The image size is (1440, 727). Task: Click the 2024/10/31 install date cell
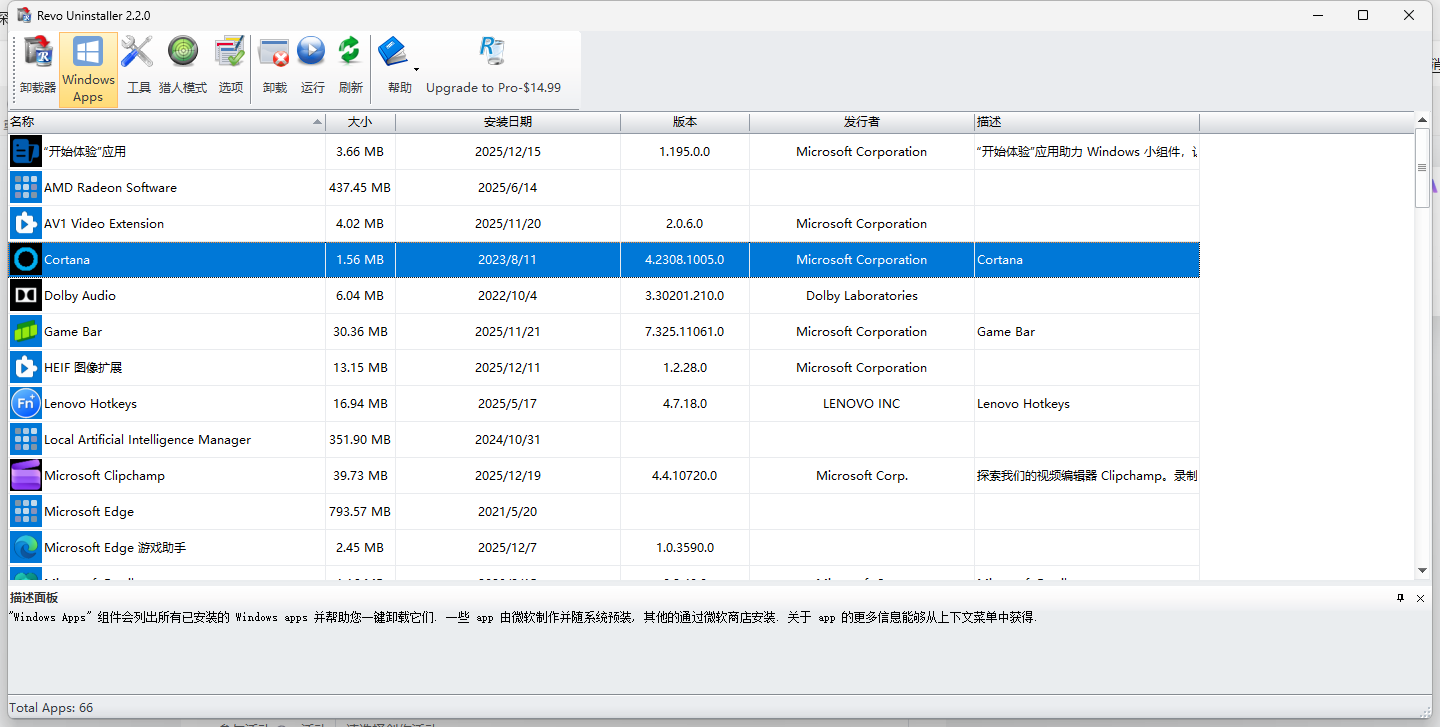click(508, 440)
